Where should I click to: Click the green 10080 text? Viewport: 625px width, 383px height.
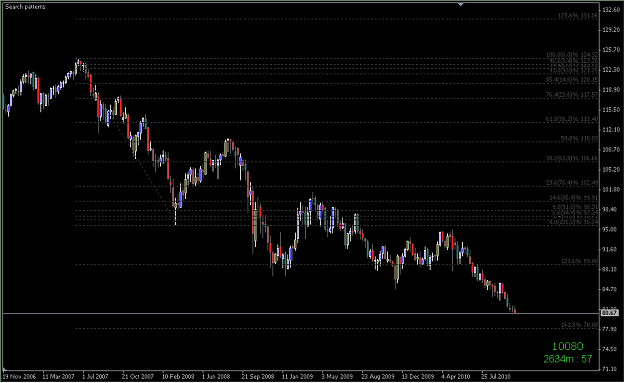(568, 346)
